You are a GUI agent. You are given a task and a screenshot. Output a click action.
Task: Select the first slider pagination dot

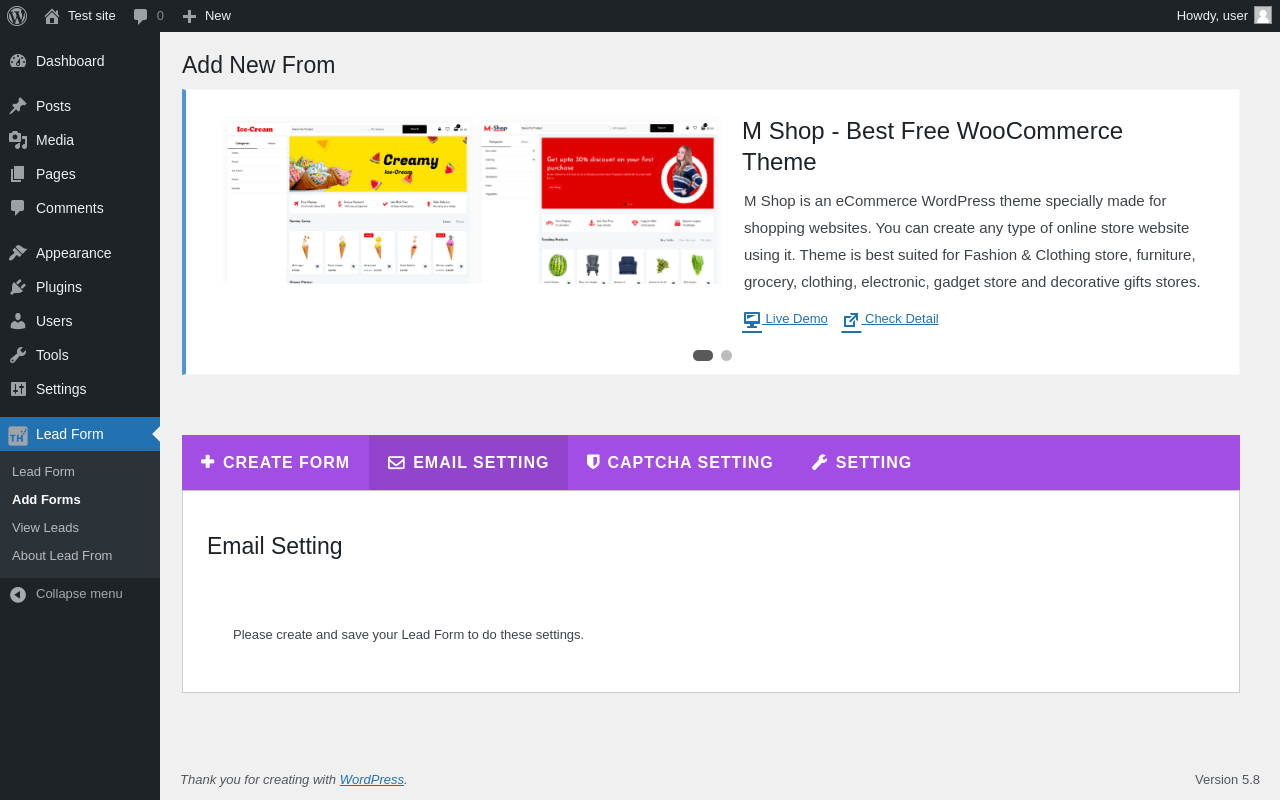click(703, 355)
